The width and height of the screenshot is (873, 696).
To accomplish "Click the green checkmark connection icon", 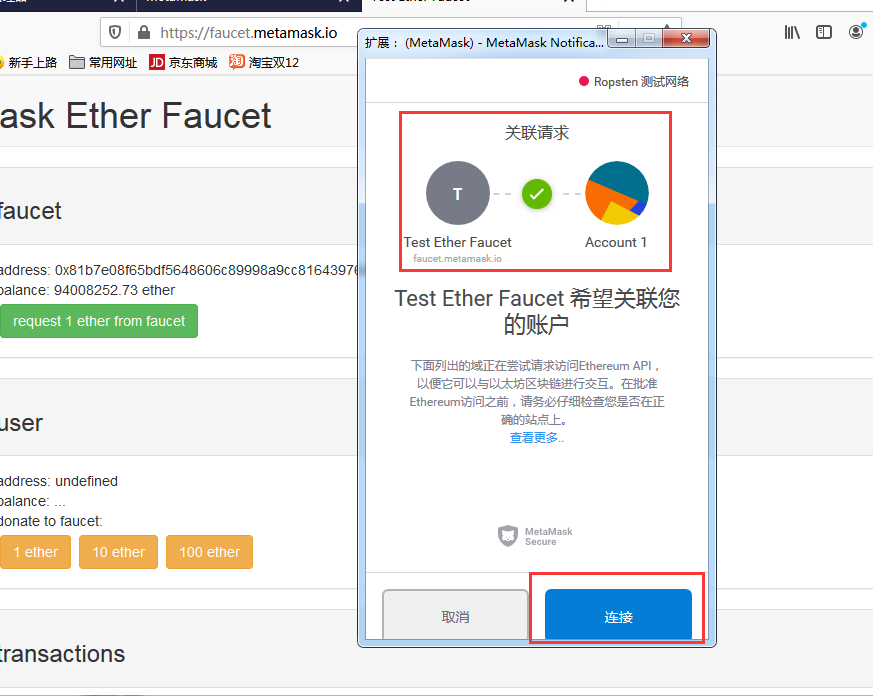I will click(x=537, y=194).
